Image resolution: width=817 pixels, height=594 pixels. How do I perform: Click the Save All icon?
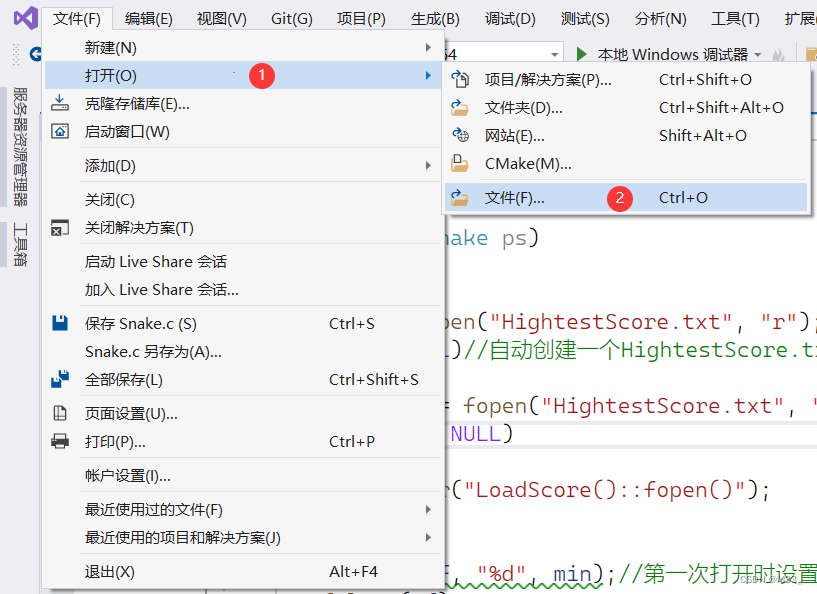tap(59, 379)
